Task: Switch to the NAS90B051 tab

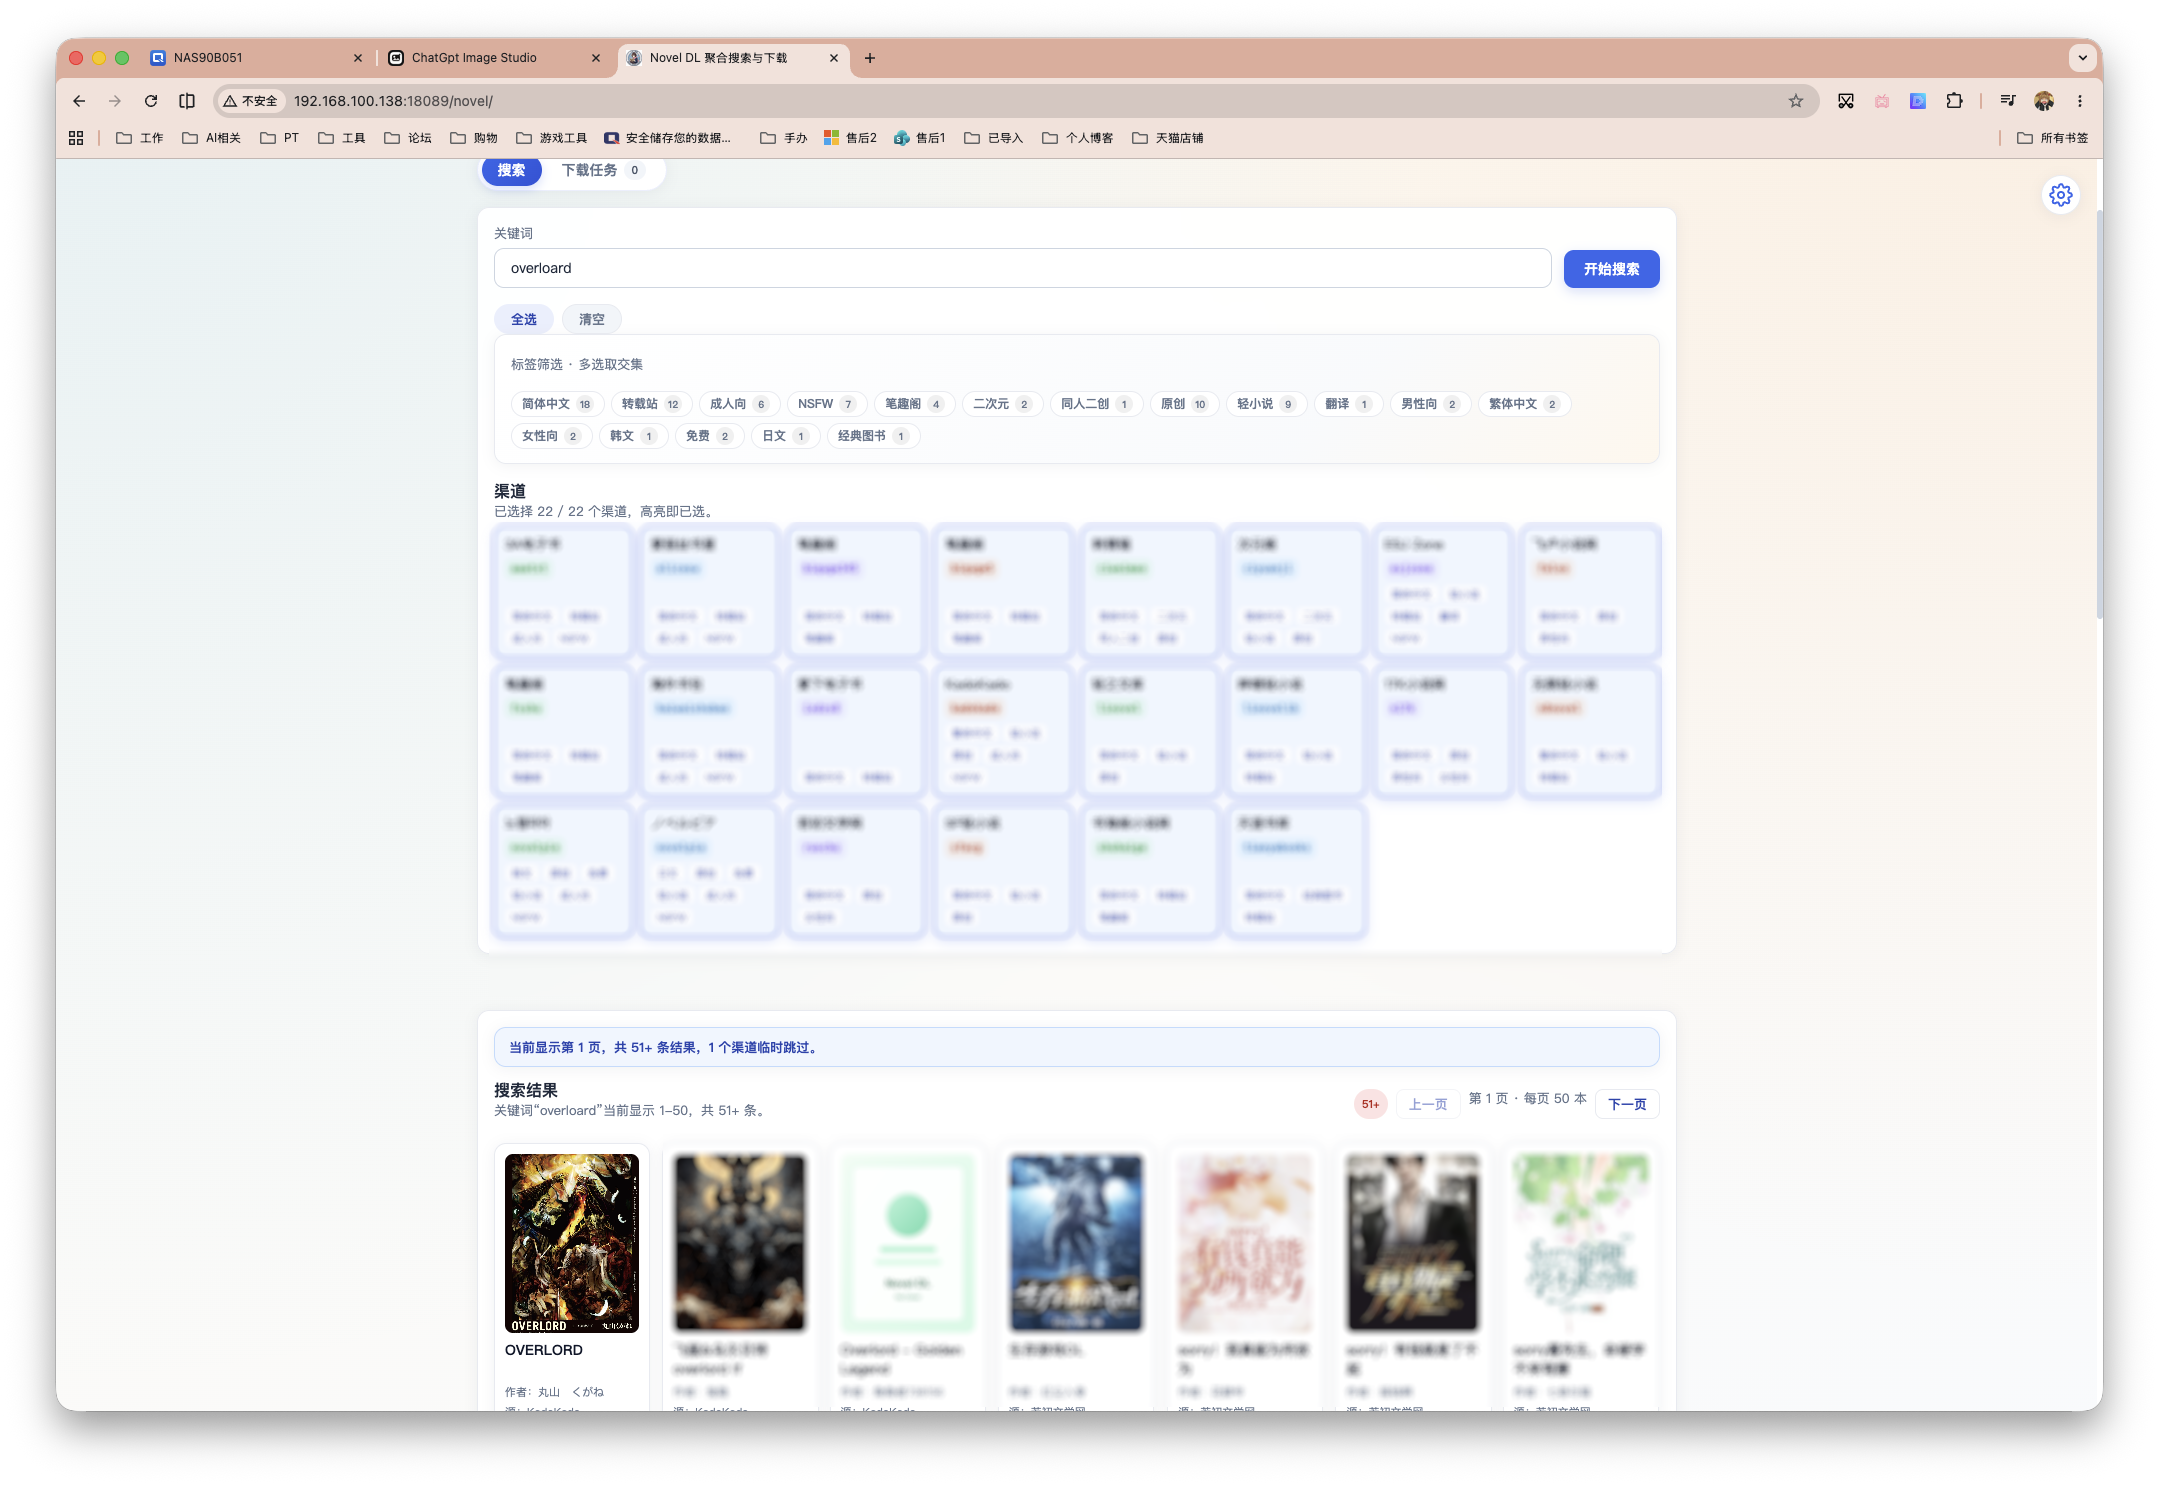Action: click(x=255, y=58)
